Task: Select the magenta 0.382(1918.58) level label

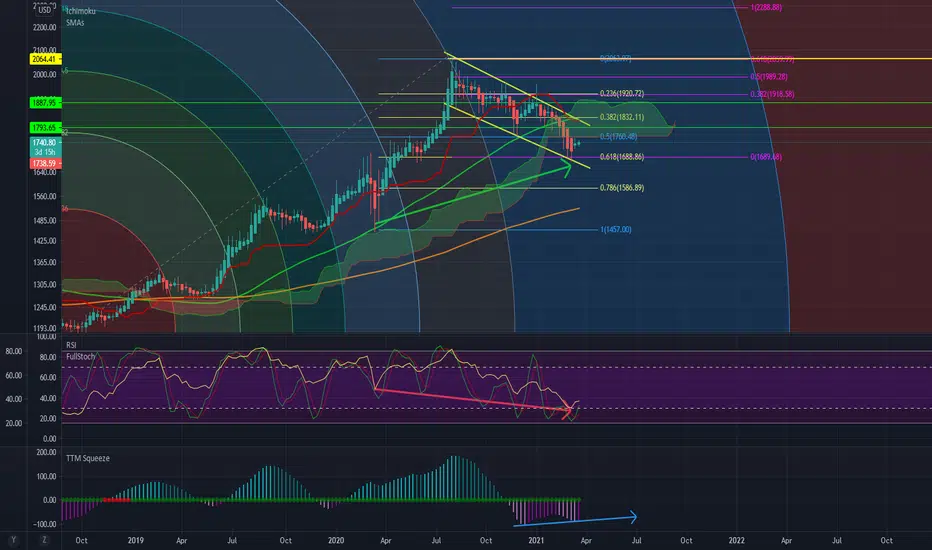Action: 772,94
